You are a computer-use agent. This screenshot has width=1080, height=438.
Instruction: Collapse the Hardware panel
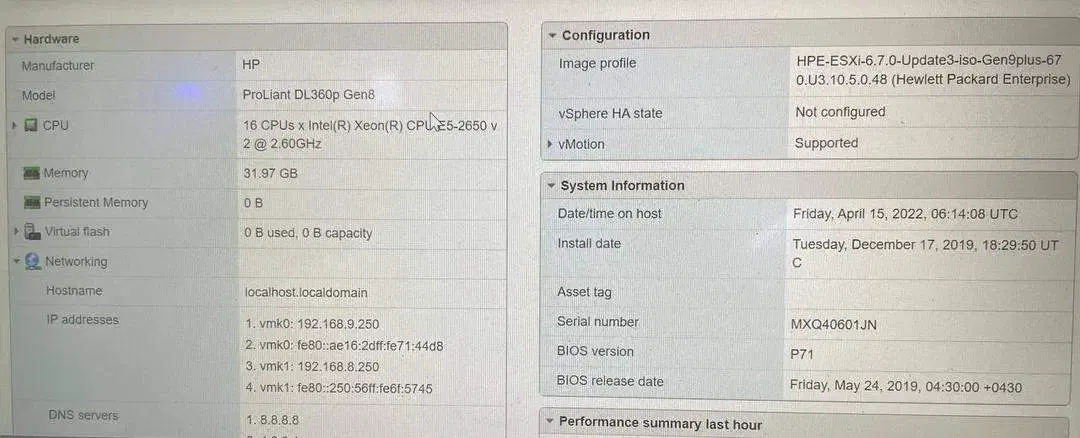pyautogui.click(x=14, y=39)
